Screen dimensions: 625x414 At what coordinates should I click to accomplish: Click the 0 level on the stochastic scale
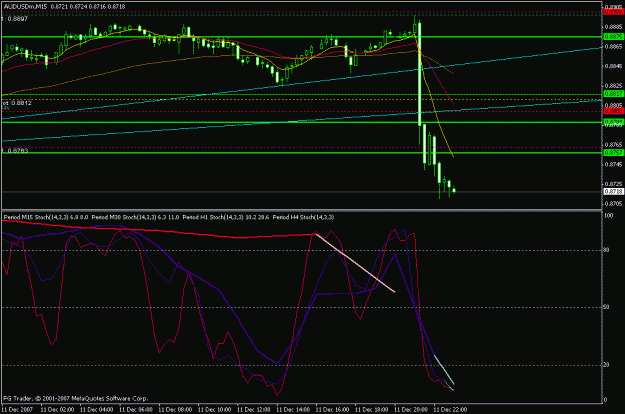(606, 400)
